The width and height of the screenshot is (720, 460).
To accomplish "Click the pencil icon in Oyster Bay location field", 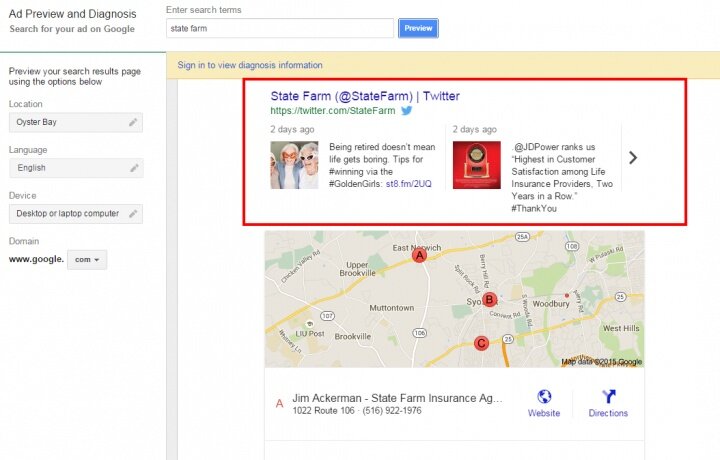I will click(133, 122).
